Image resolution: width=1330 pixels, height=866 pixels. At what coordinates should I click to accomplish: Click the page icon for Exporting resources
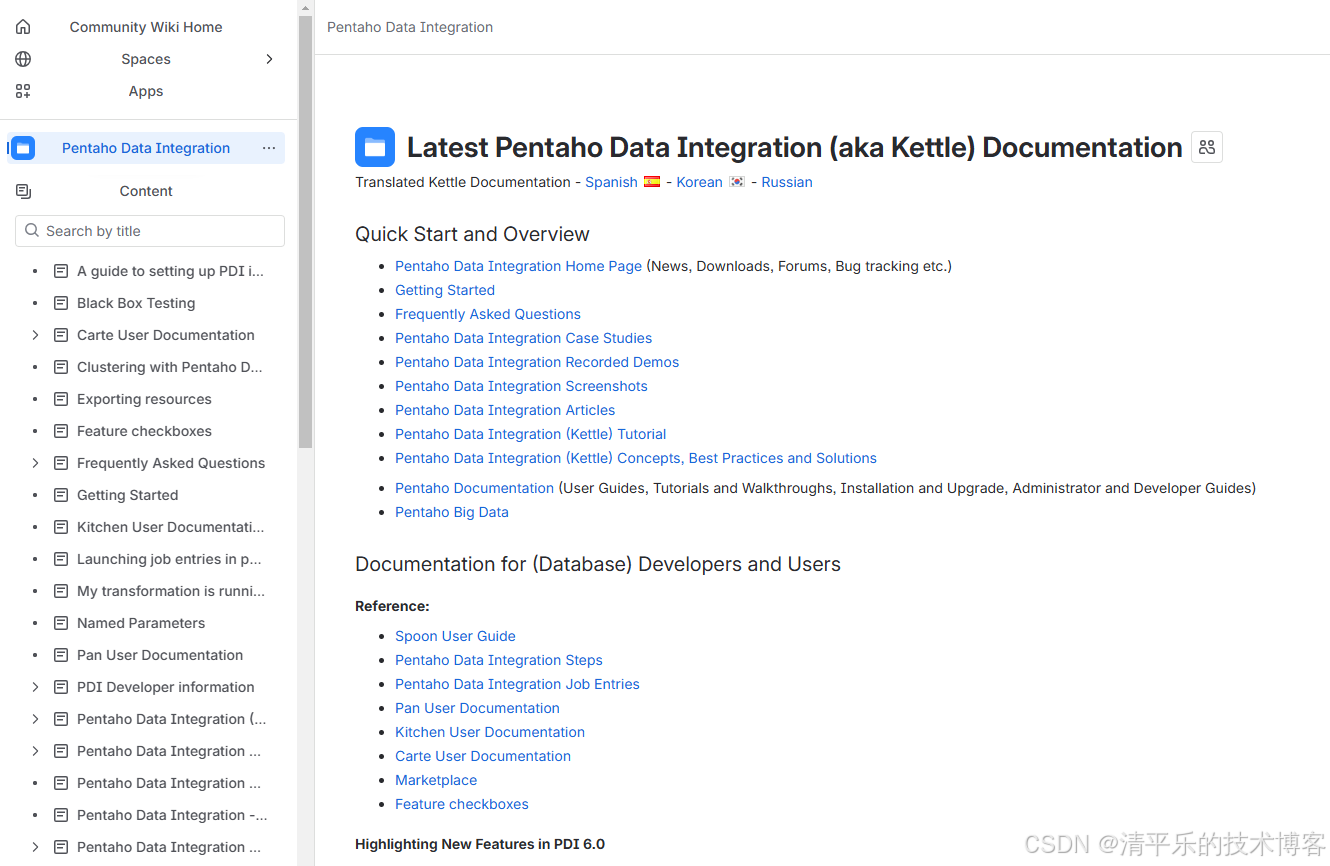point(61,399)
